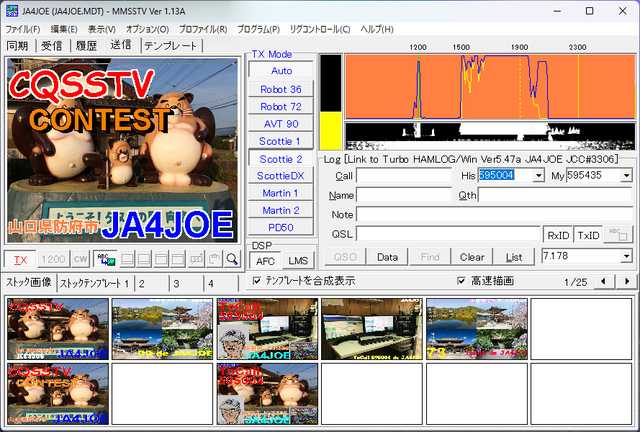The height and width of the screenshot is (432, 640).
Task: Toggle the CW ID button
Action: pyautogui.click(x=80, y=259)
